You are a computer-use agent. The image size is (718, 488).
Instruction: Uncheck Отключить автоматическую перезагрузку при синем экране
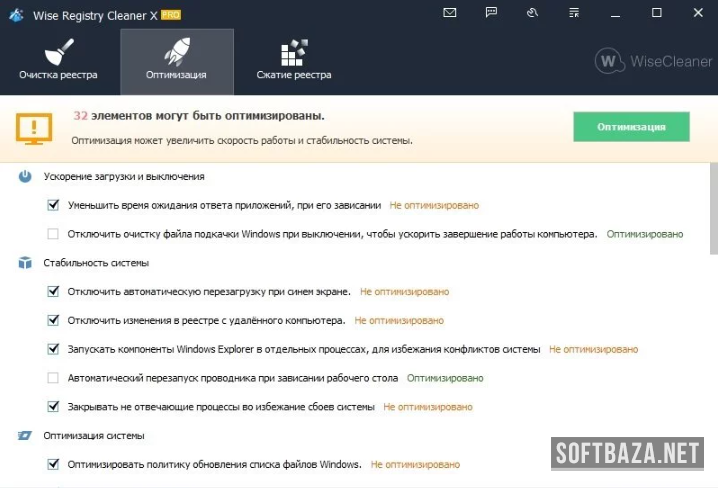54,292
